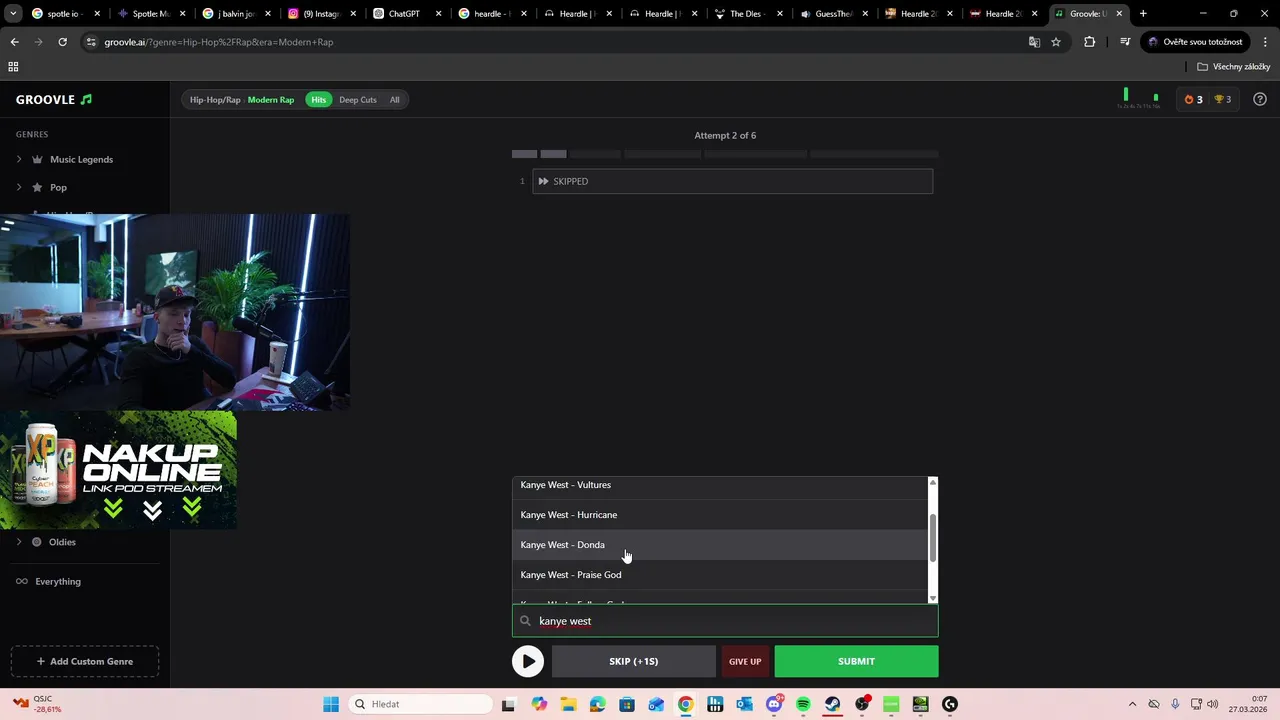The image size is (1280, 720).
Task: Open the Pop genre item
Action: (58, 187)
